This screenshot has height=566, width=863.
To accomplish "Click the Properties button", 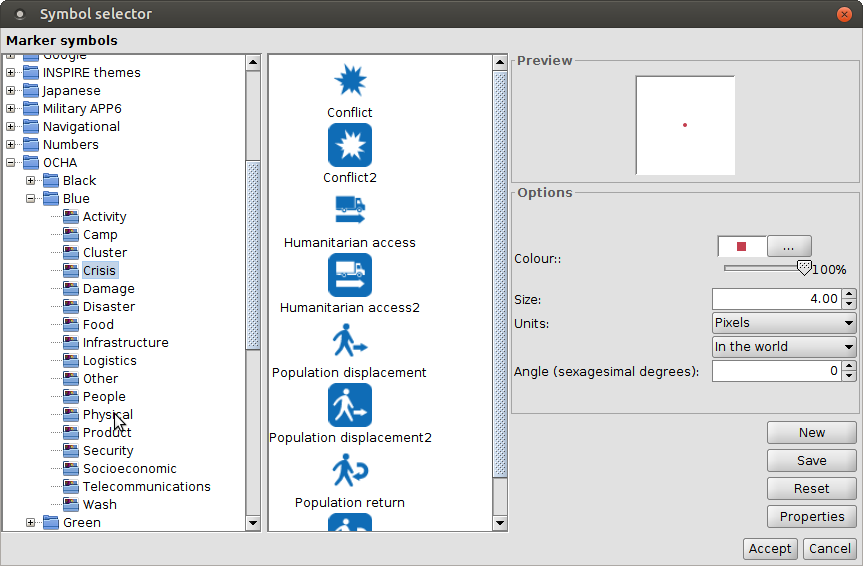I will click(x=811, y=516).
